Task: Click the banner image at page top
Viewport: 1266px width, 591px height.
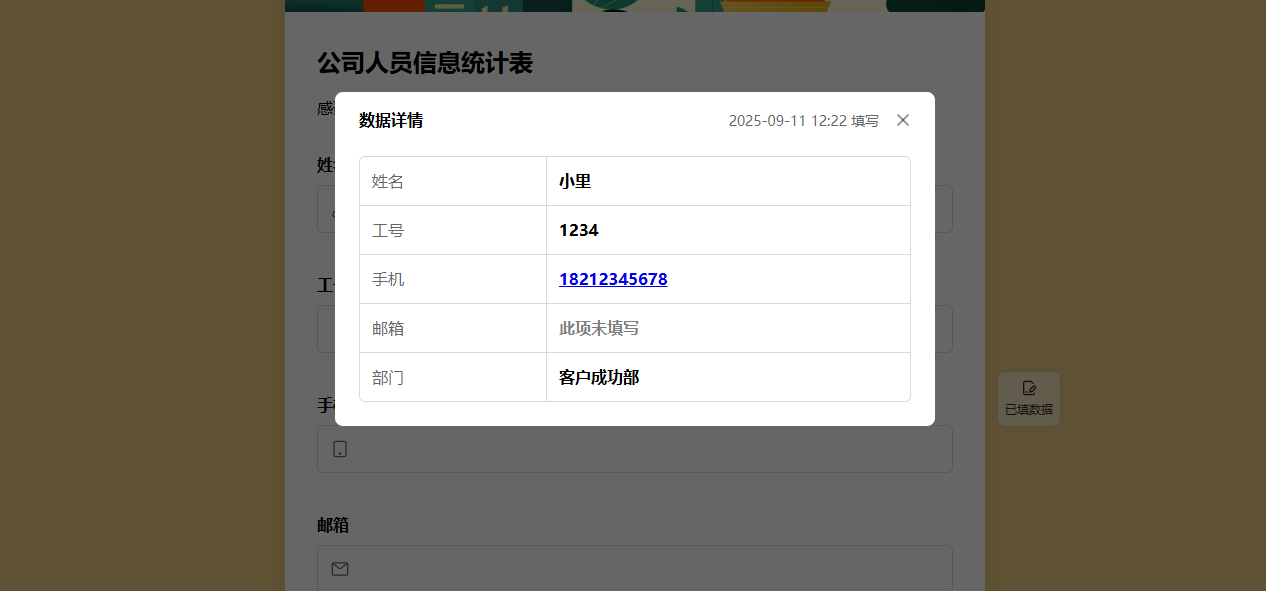Action: point(634,5)
